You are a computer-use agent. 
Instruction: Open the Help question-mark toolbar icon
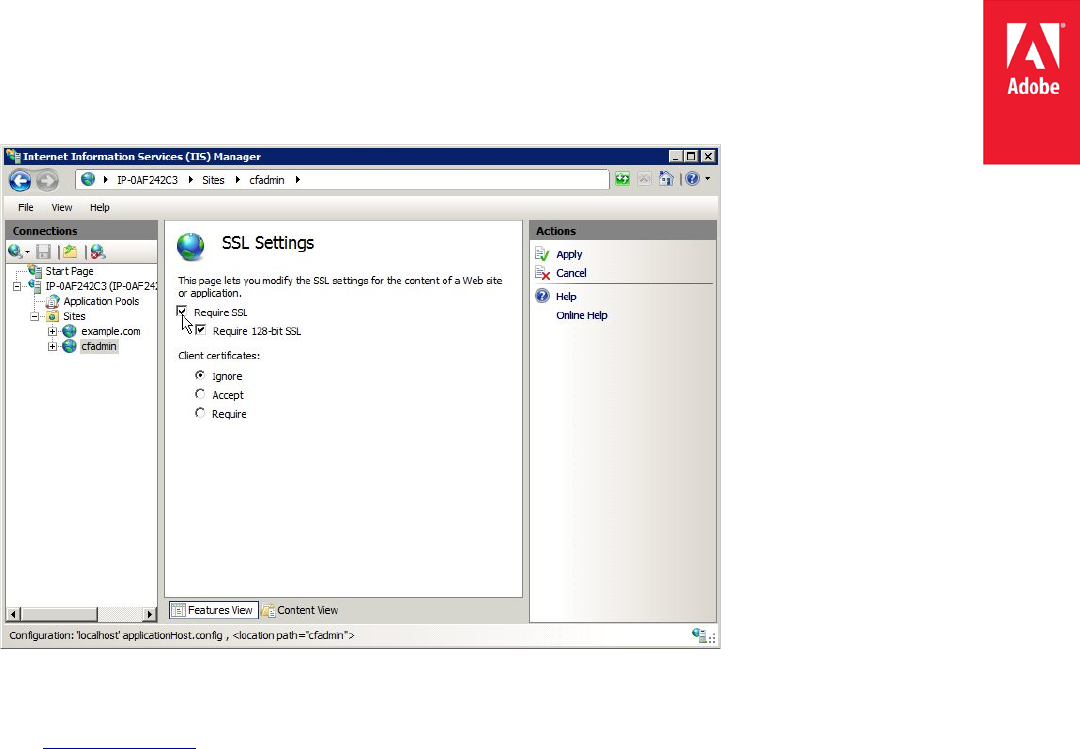(692, 179)
